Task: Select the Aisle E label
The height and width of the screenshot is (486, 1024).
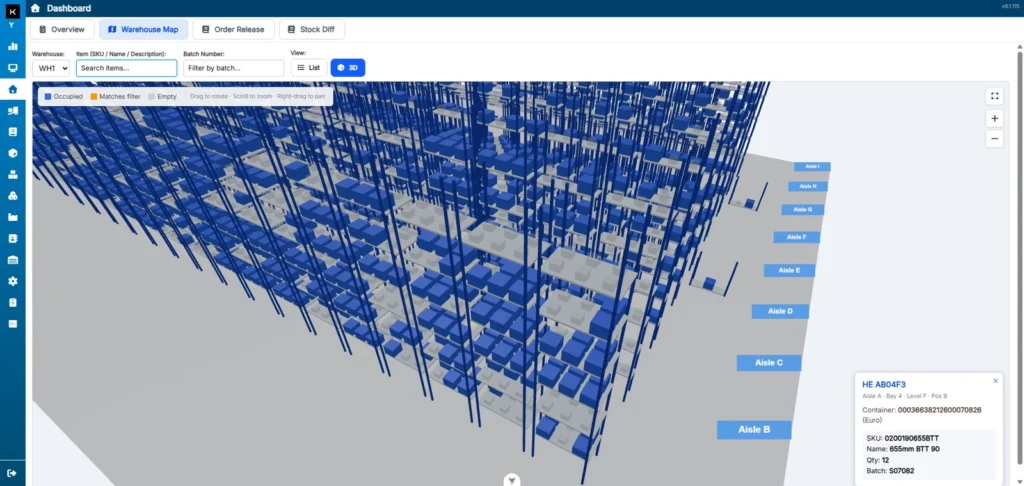Action: tap(790, 270)
